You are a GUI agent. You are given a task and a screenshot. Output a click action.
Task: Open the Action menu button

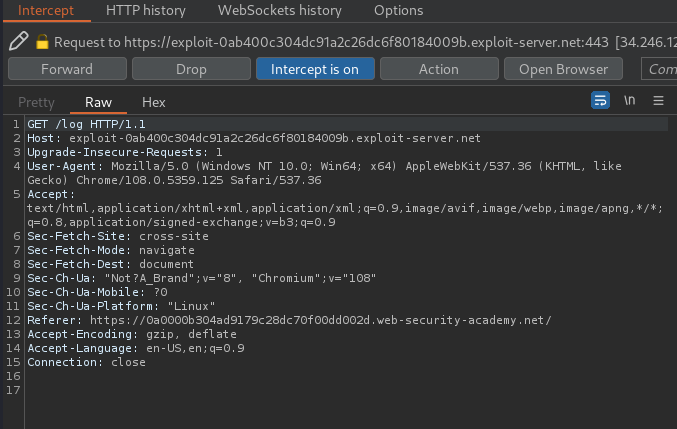tap(439, 69)
